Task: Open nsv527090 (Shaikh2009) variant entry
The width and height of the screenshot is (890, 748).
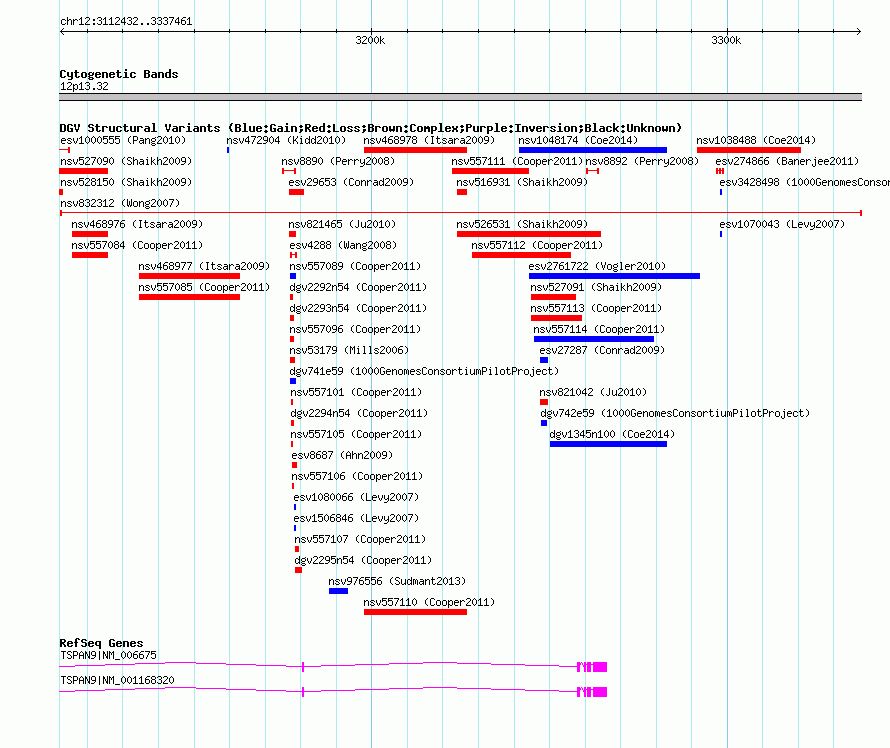Action: (x=126, y=161)
